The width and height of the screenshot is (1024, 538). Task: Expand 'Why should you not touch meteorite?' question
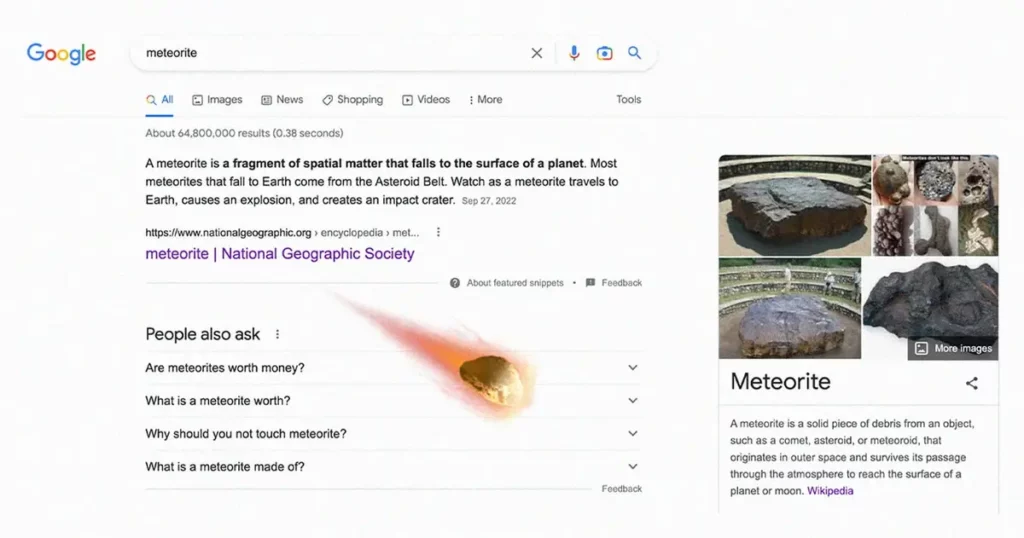click(393, 434)
